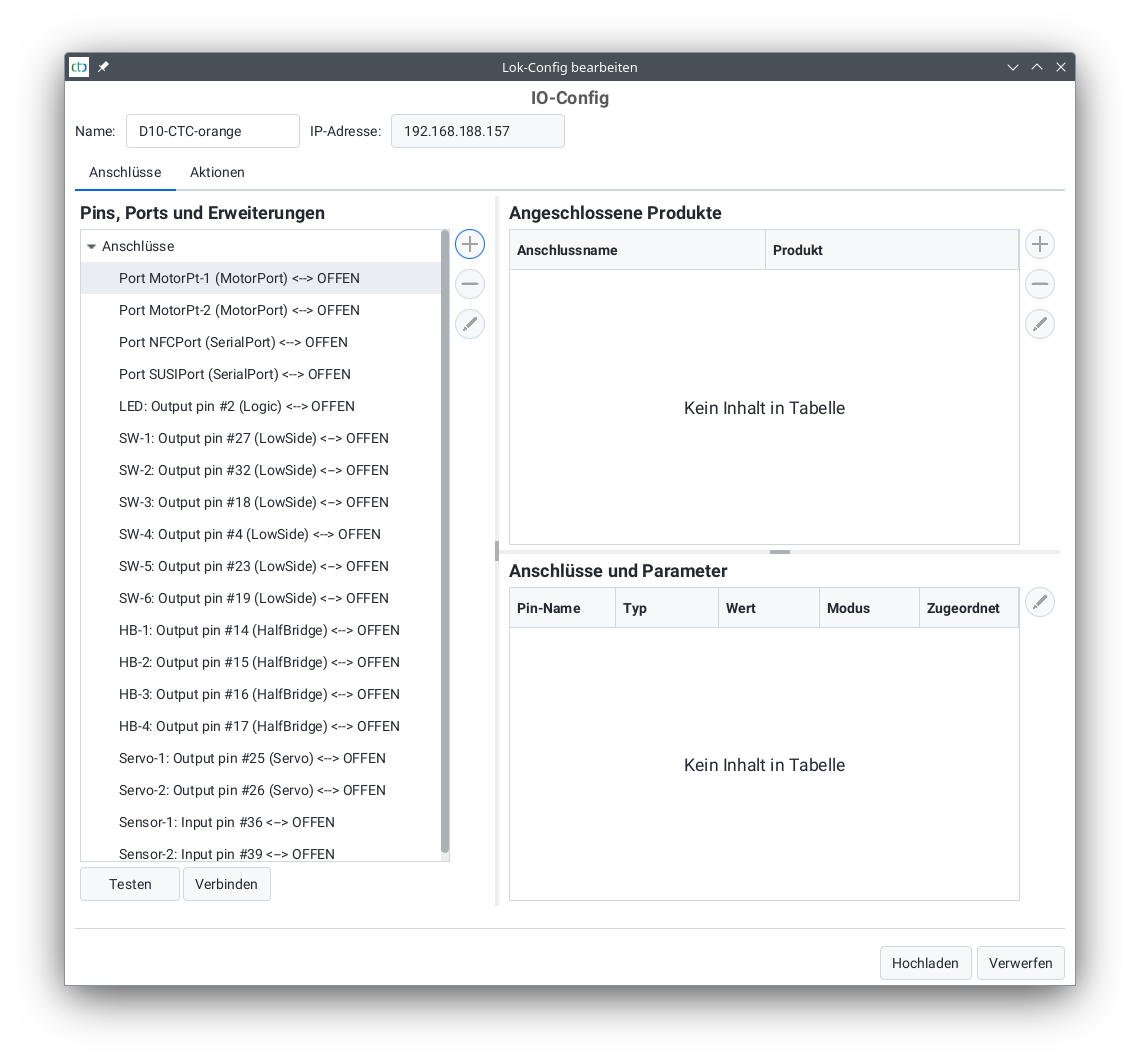The height and width of the screenshot is (1062, 1140).
Task: Collapse the Anschlüsse tree node
Action: [x=91, y=246]
